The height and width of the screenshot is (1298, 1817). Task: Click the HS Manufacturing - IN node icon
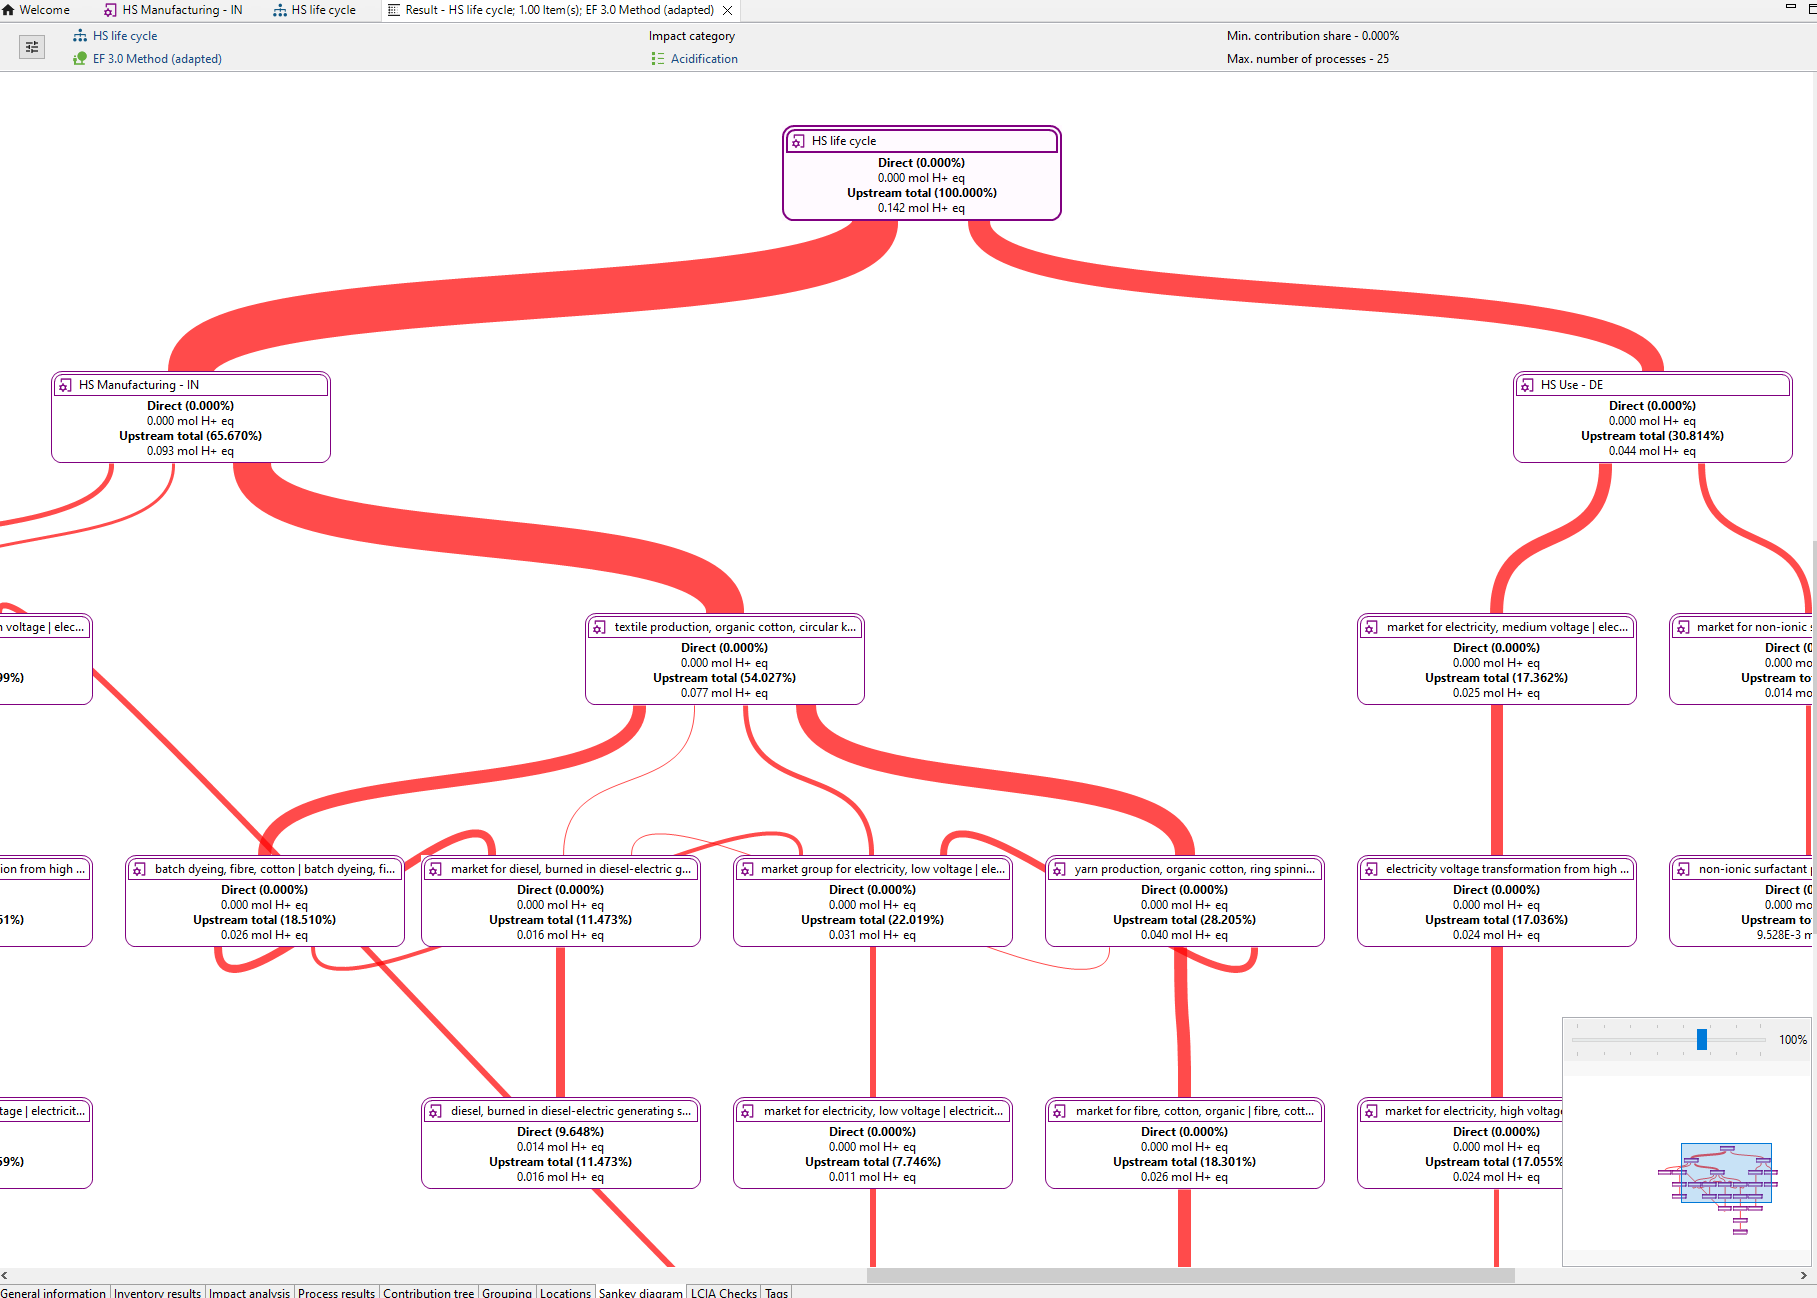pos(65,385)
